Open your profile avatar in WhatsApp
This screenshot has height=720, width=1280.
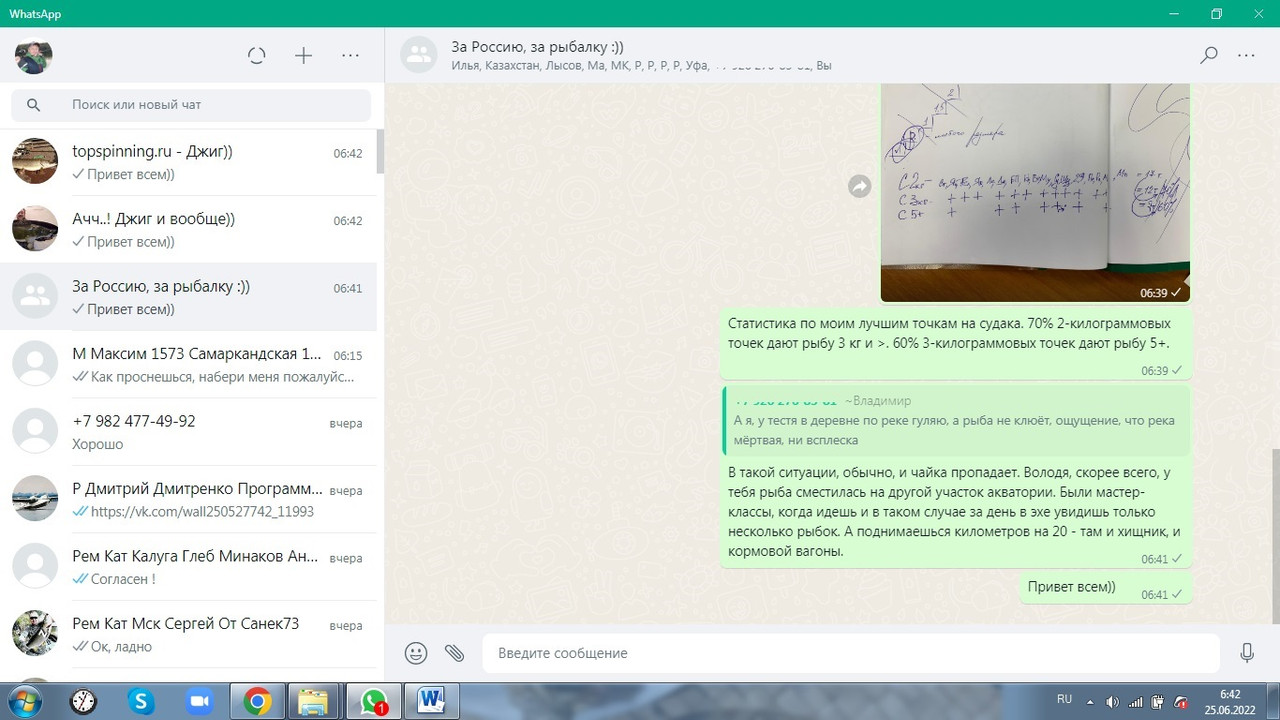click(x=34, y=56)
